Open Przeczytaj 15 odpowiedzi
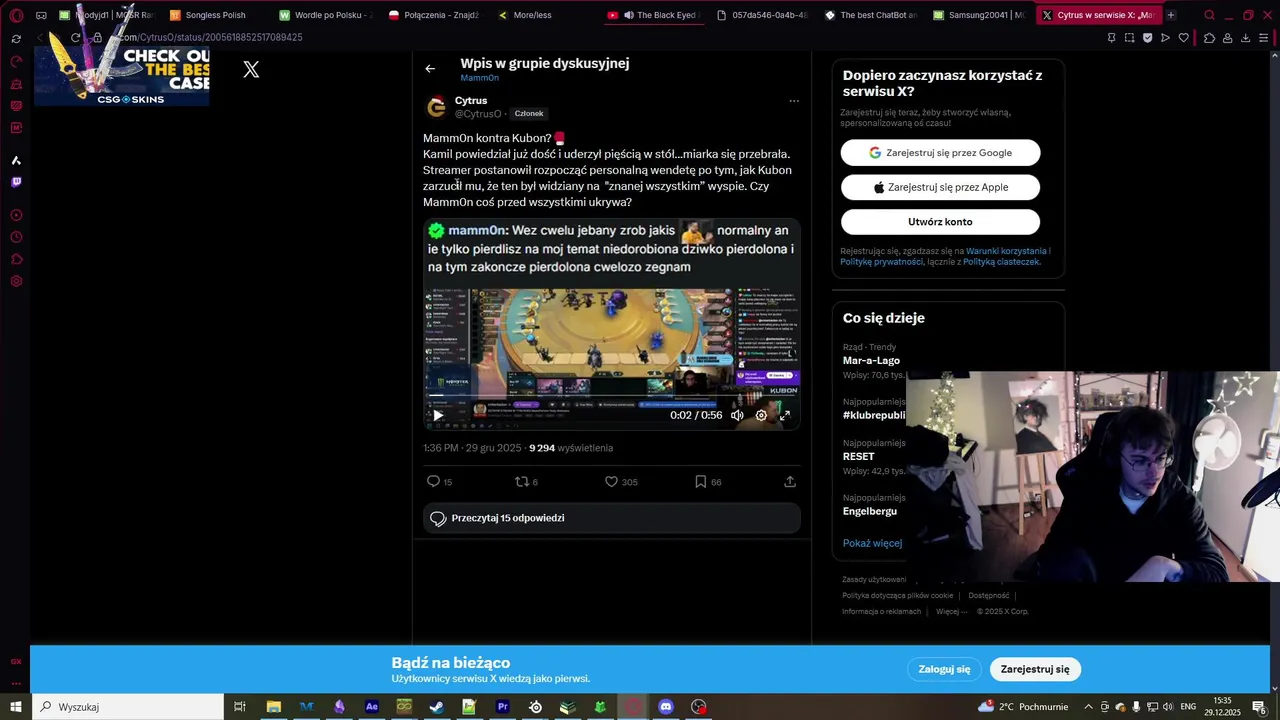The width and height of the screenshot is (1280, 720). [611, 518]
